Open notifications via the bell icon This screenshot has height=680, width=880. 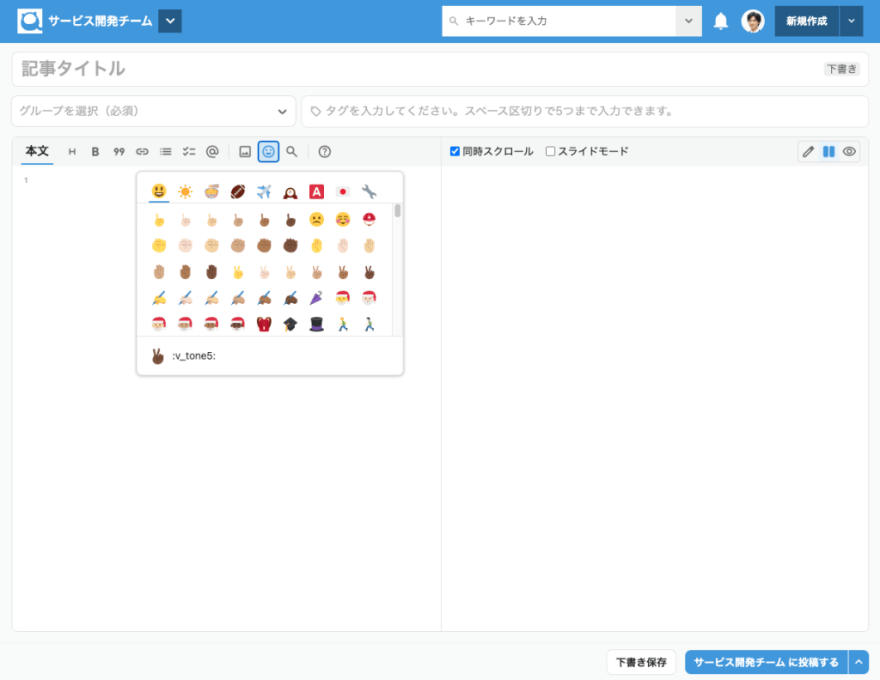click(721, 21)
